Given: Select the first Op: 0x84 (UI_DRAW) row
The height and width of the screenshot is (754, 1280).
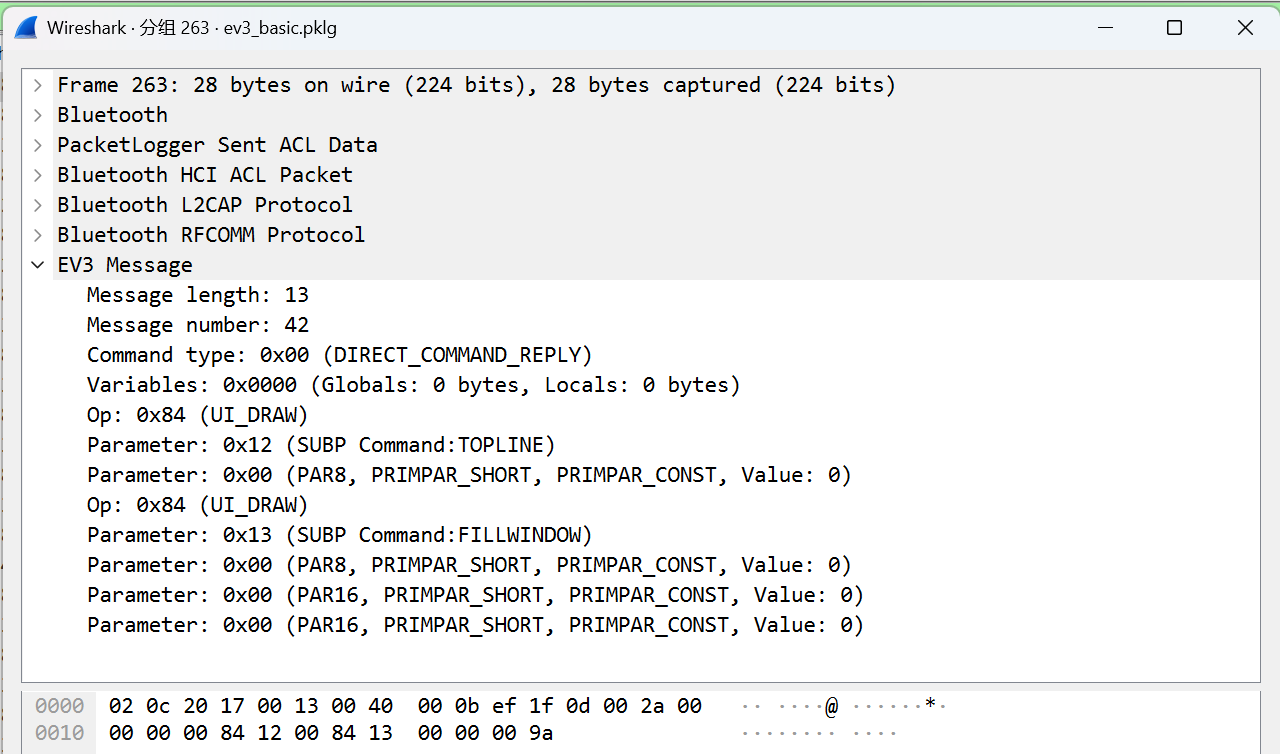Looking at the screenshot, I should 198,415.
